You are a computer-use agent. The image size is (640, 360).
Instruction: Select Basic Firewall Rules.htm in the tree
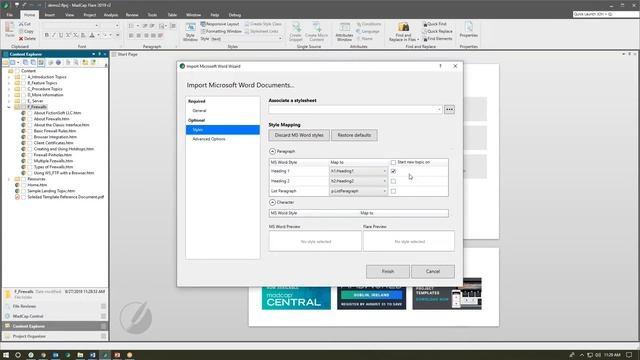[55, 131]
